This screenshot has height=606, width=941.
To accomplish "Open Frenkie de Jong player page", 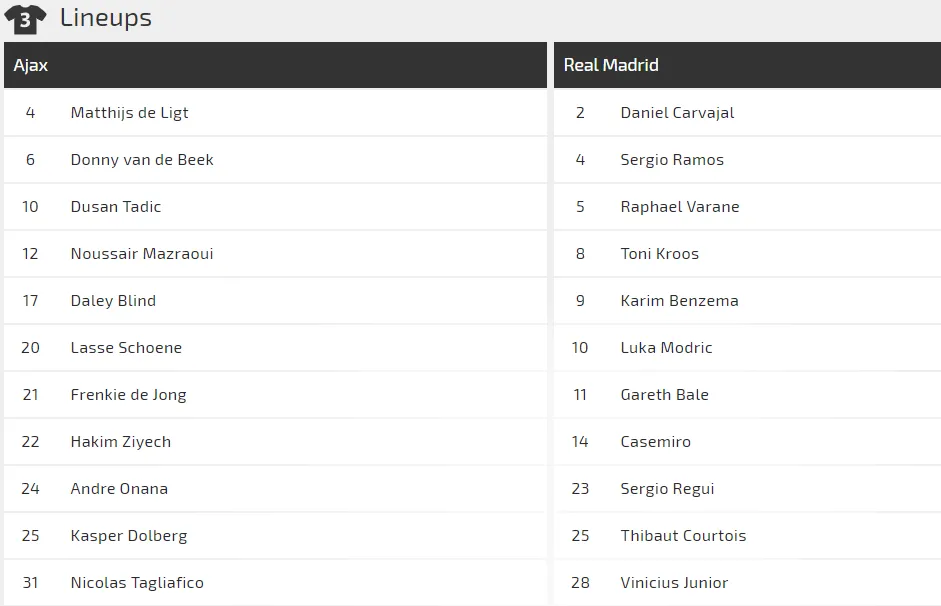I will click(x=128, y=395).
